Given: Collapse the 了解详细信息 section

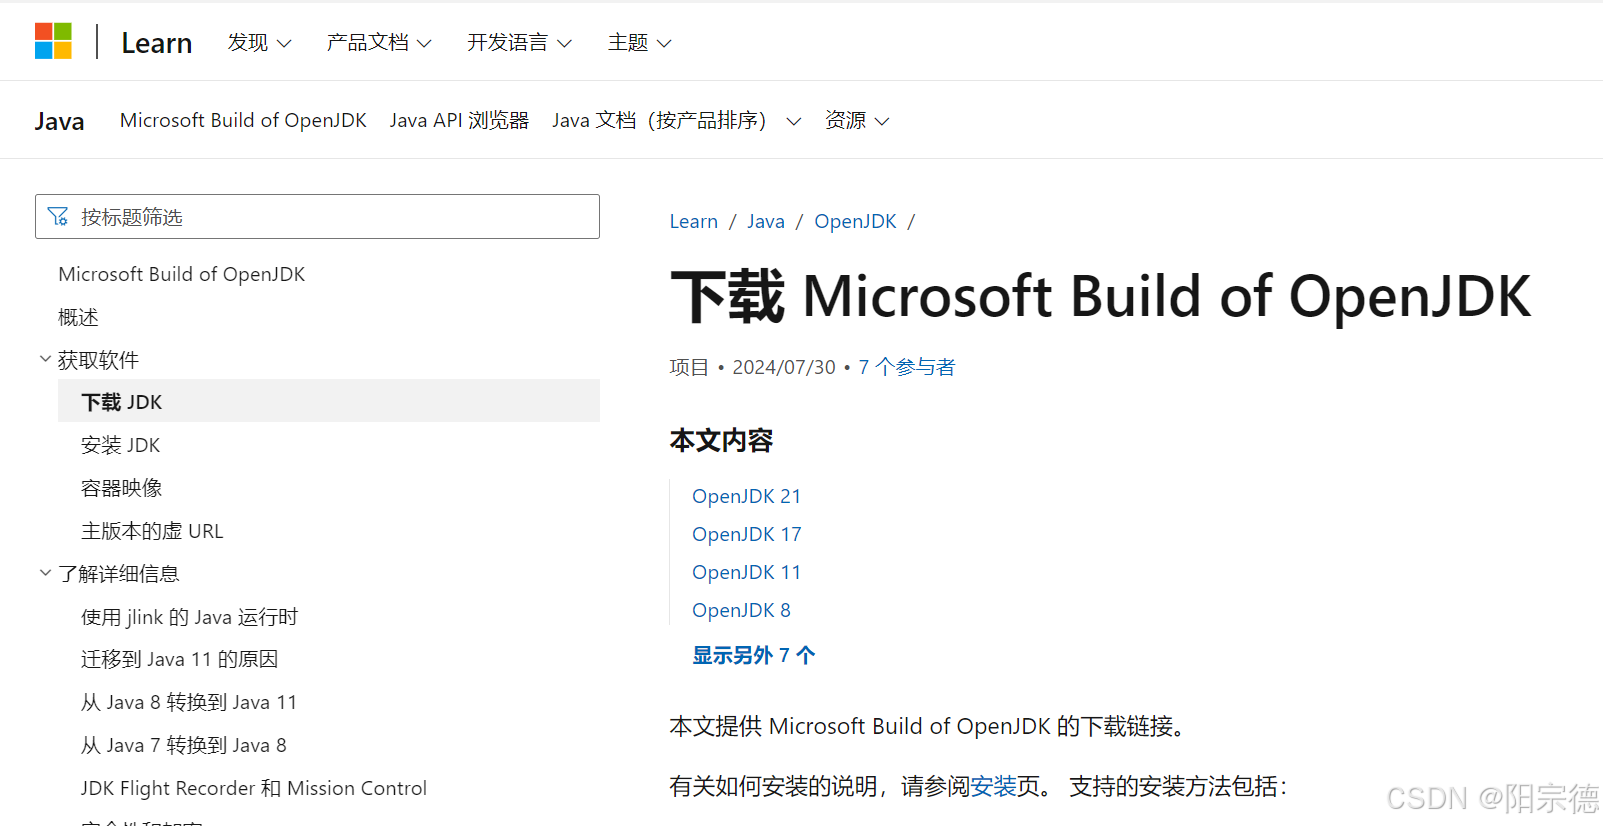Looking at the screenshot, I should (109, 574).
